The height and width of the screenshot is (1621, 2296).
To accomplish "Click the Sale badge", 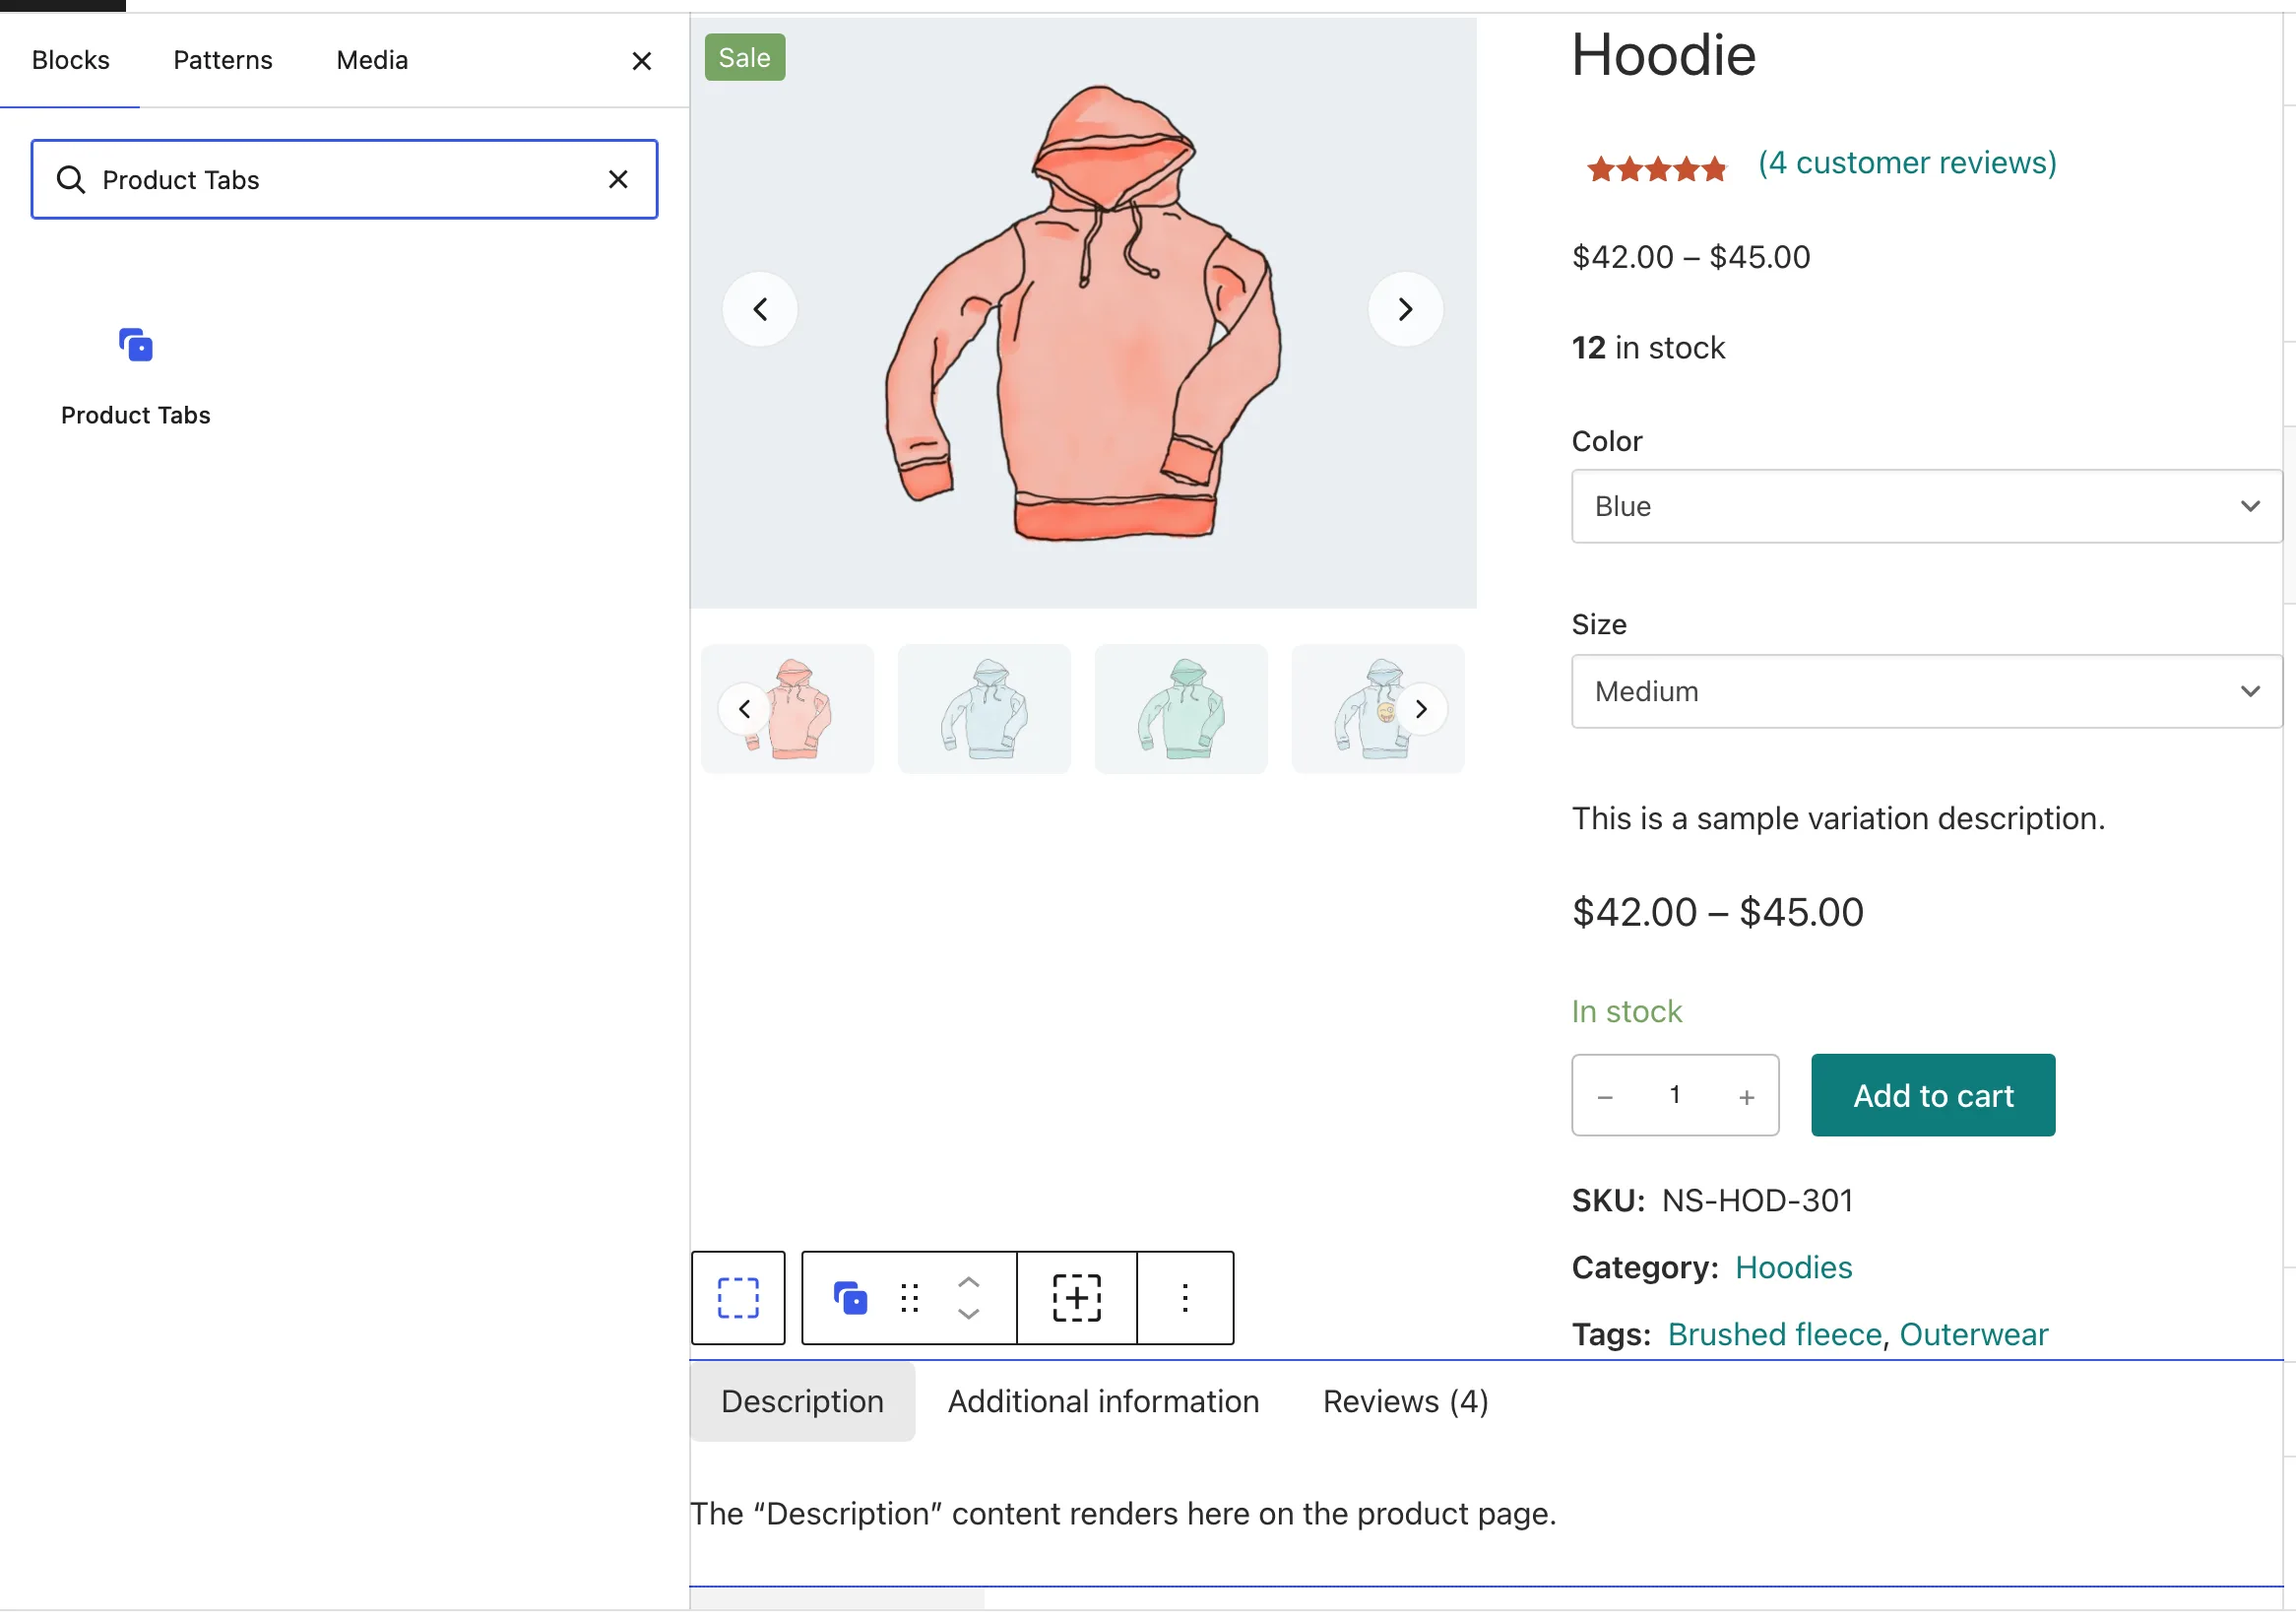I will (744, 58).
